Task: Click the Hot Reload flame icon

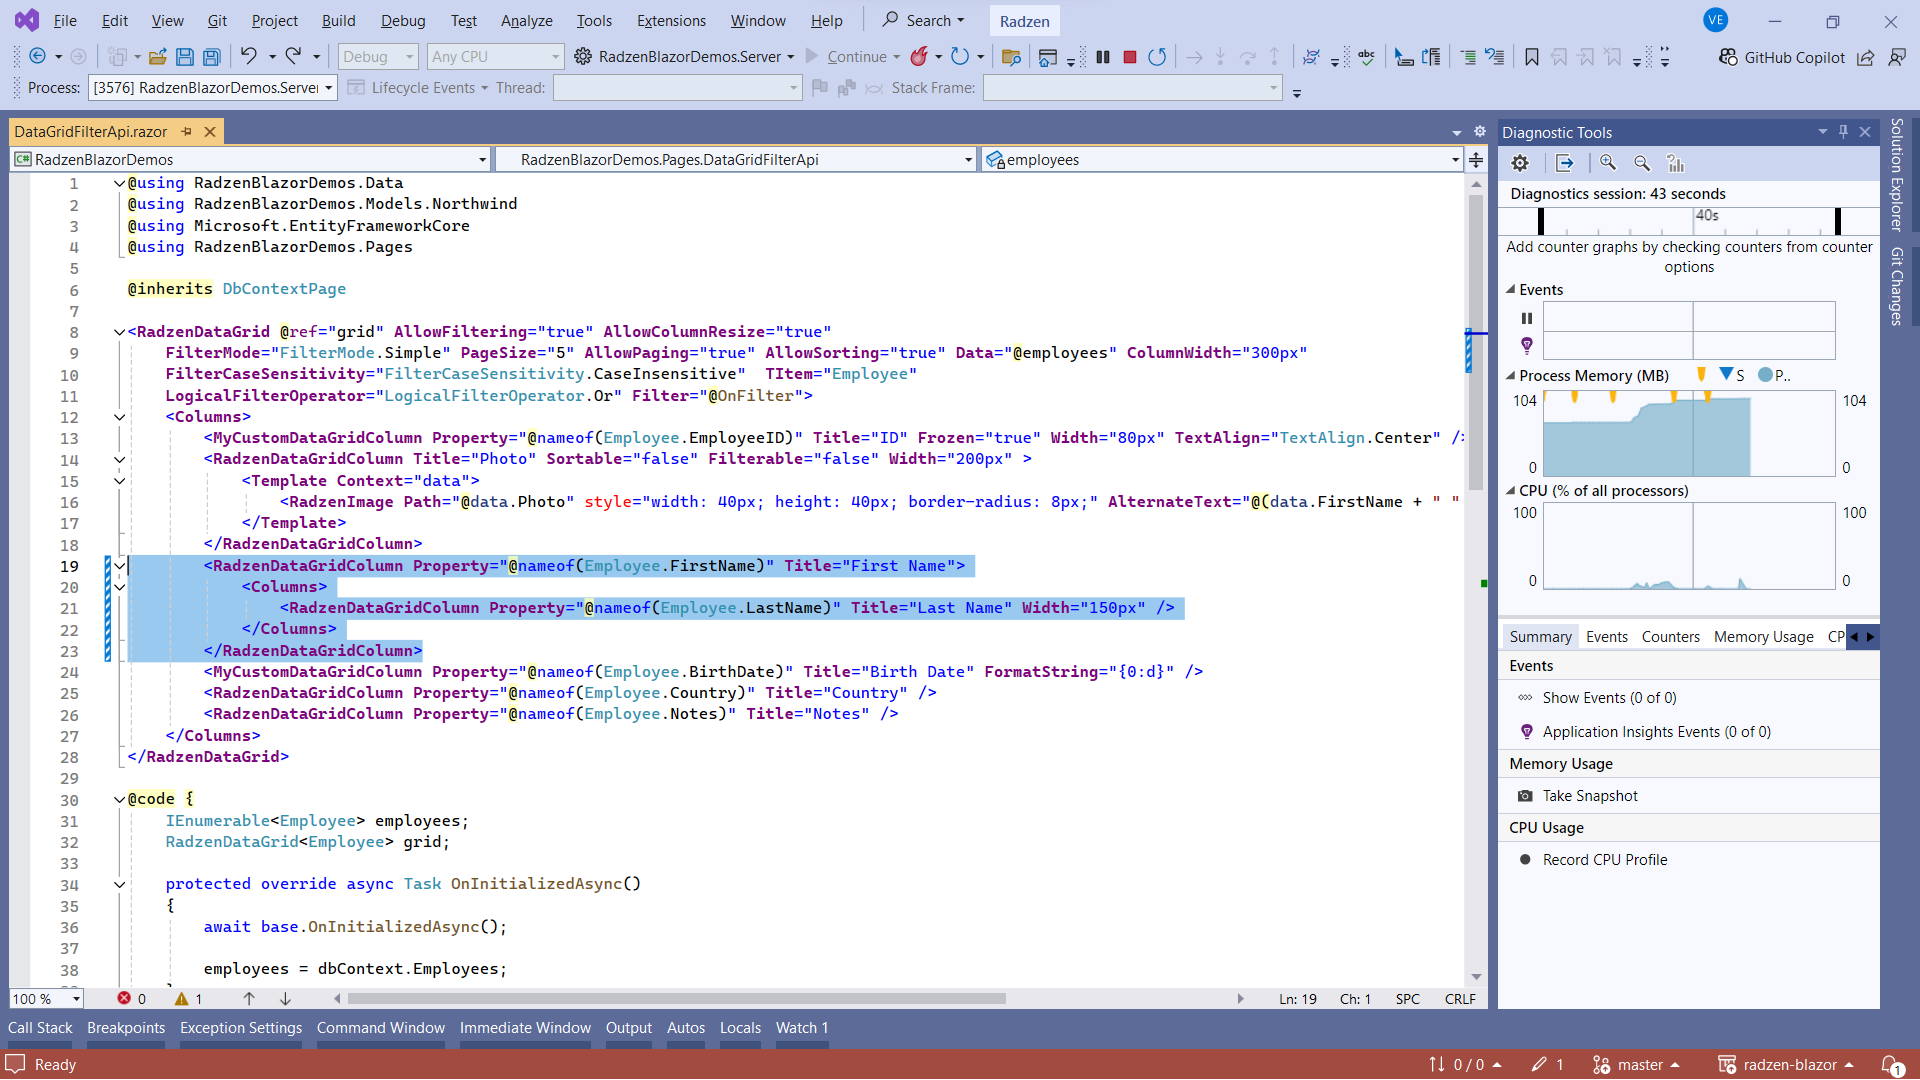Action: 918,57
